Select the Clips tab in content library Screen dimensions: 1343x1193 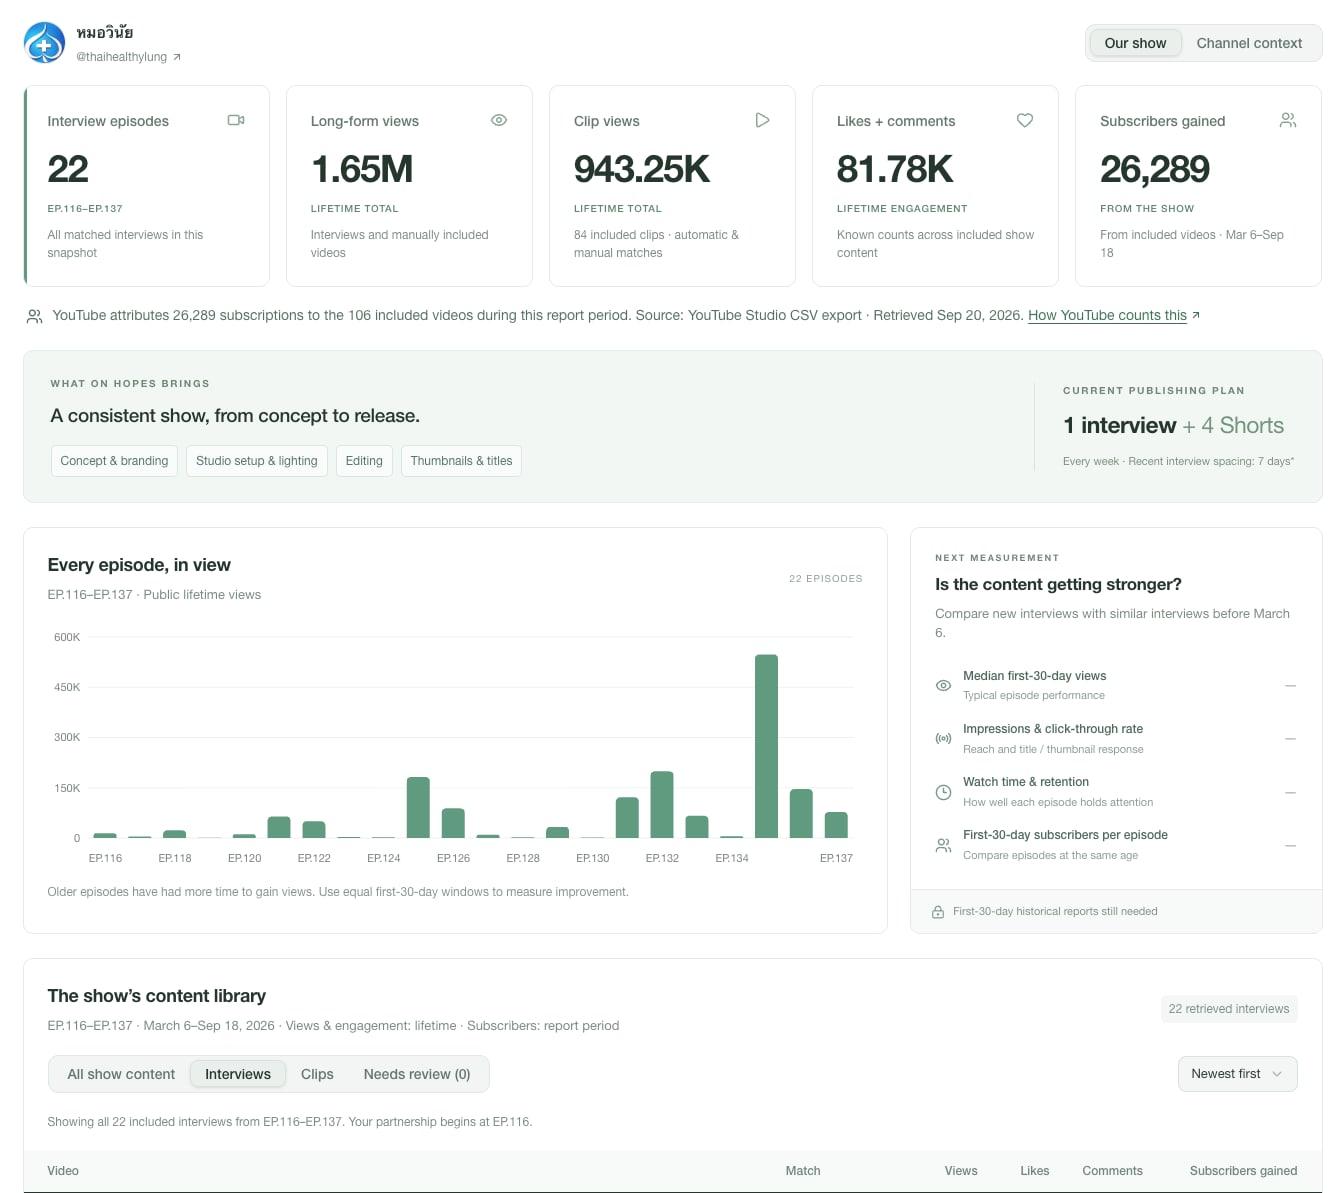(x=317, y=1074)
